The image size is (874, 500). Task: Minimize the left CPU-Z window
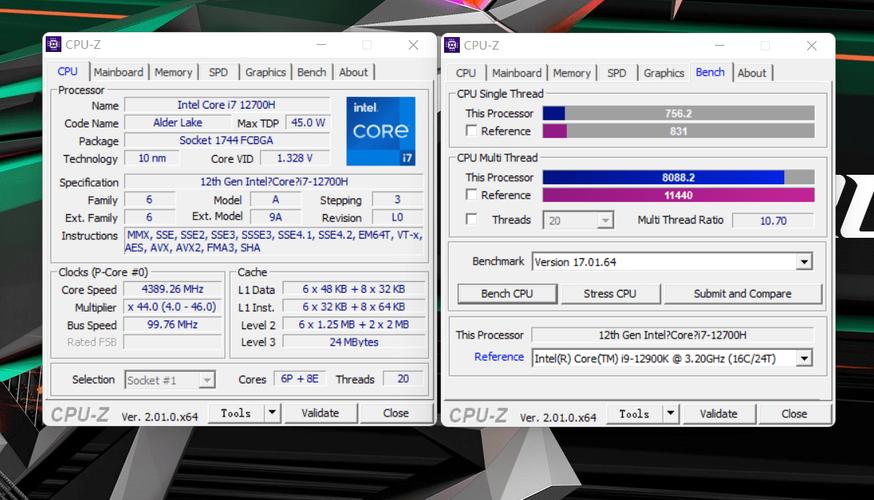pos(320,45)
